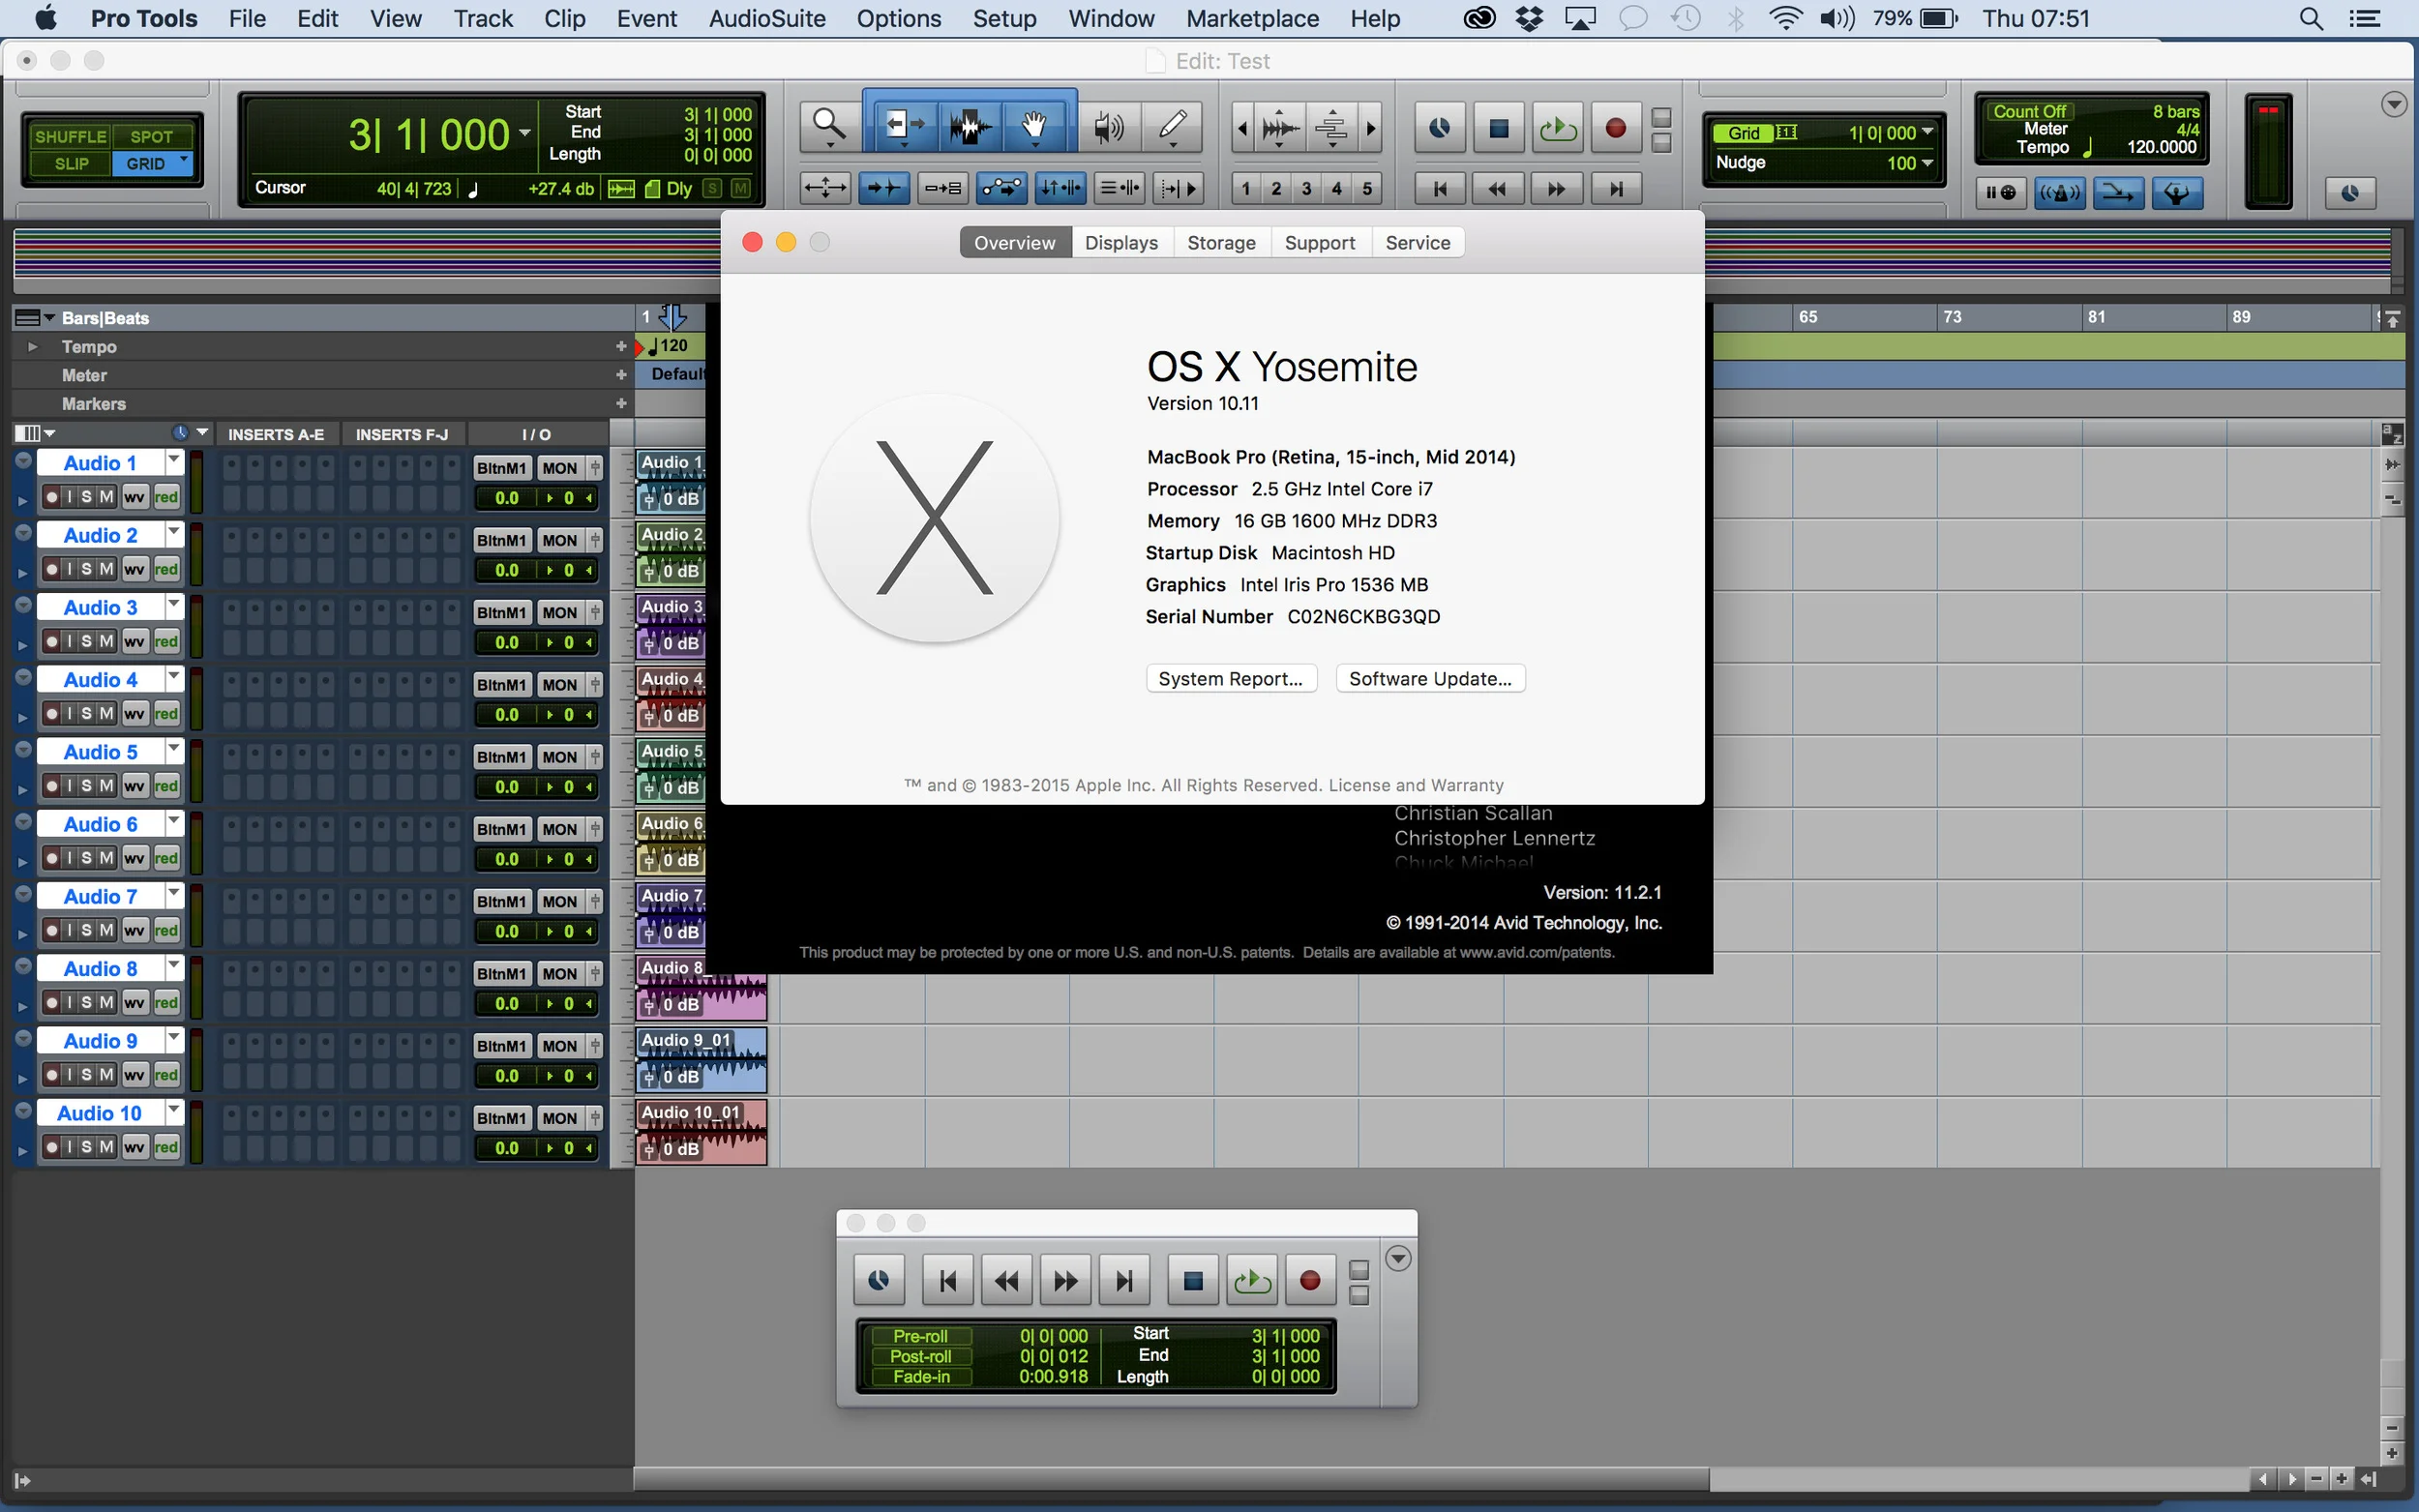Switch to the Storage tab
2419x1512 pixels.
point(1221,243)
